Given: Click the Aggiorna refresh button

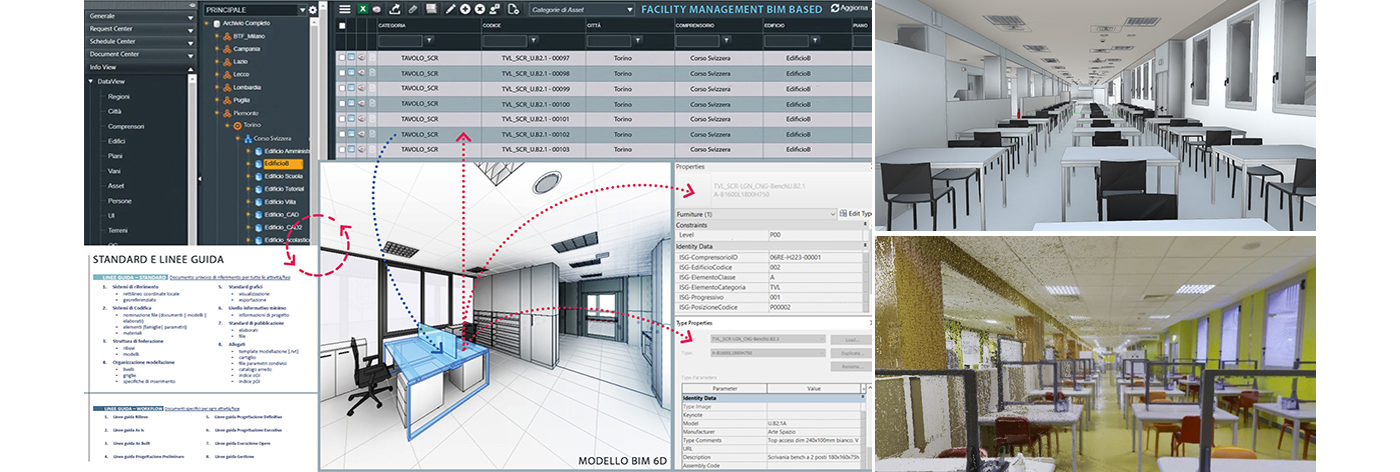Looking at the screenshot, I should [849, 8].
